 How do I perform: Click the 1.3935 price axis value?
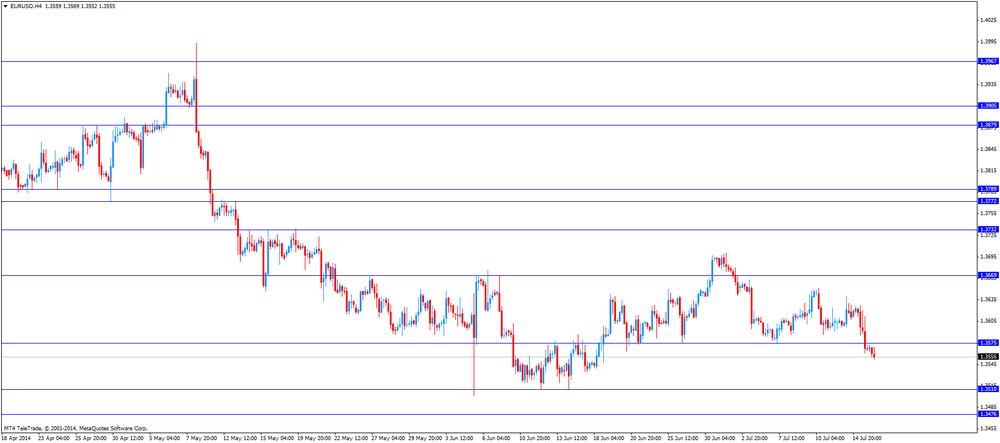pos(990,84)
